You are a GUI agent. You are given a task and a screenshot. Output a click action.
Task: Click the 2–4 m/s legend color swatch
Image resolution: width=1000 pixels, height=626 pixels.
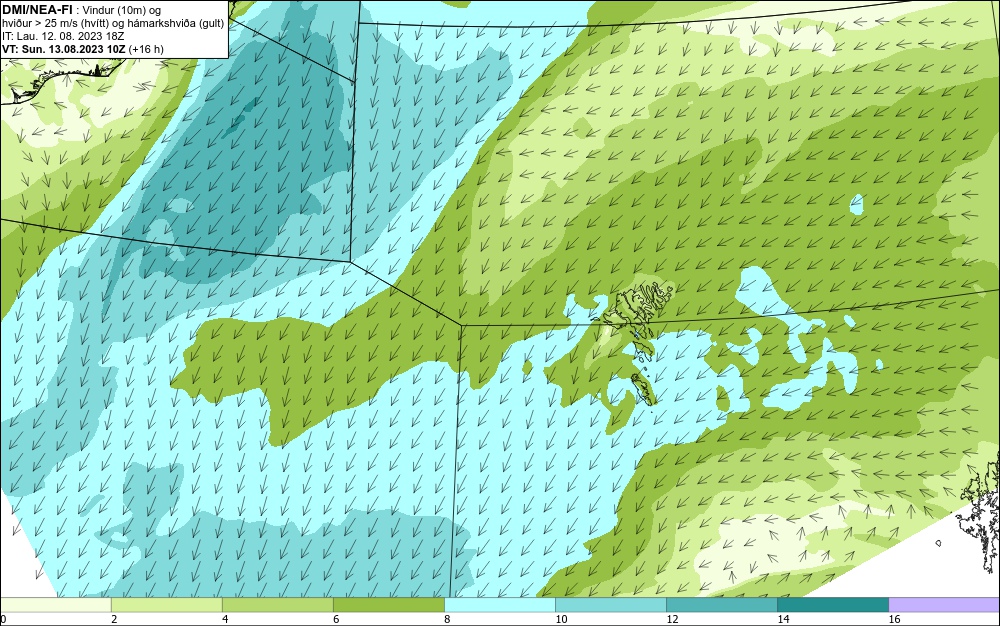[166, 604]
